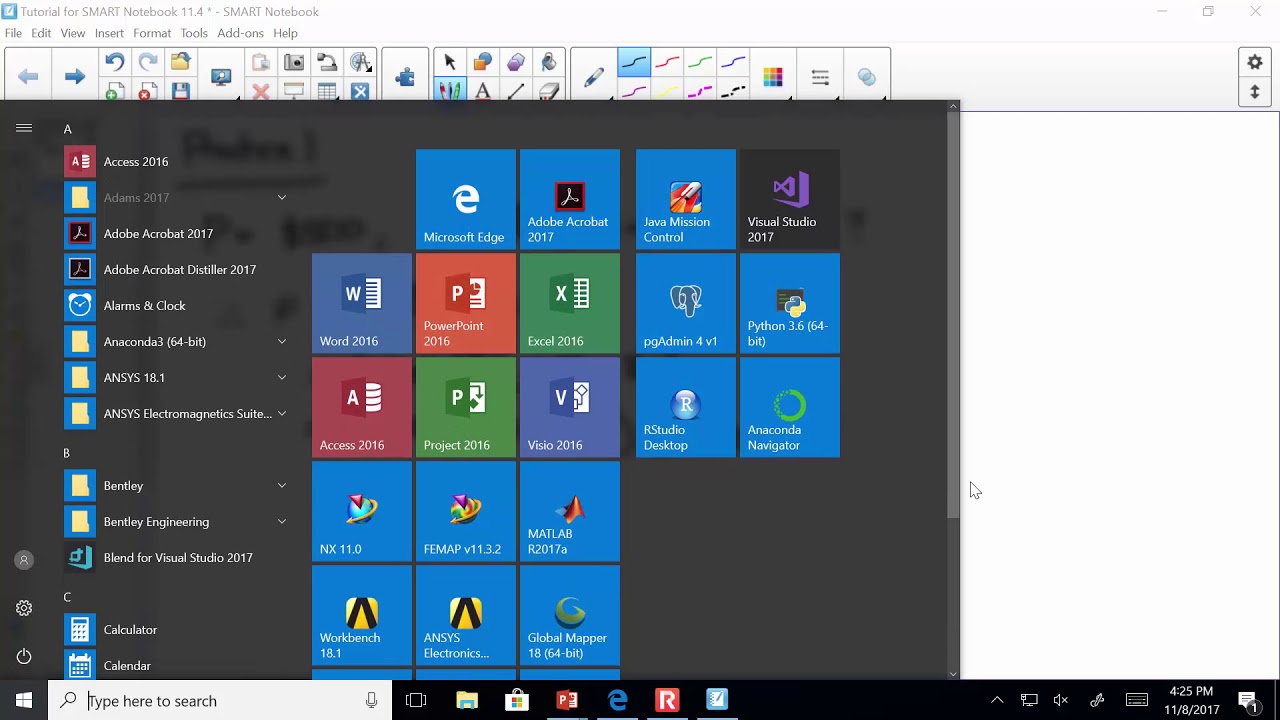Click the Redo arrow in Notebook toolbar
The height and width of the screenshot is (720, 1280).
click(148, 63)
